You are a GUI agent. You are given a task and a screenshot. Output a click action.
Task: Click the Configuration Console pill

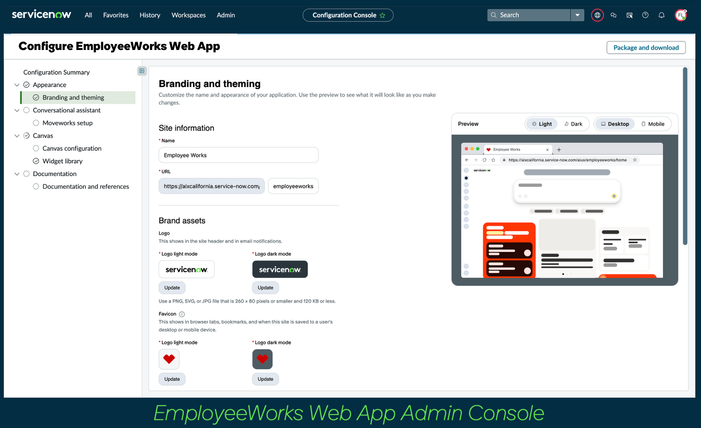coord(348,15)
